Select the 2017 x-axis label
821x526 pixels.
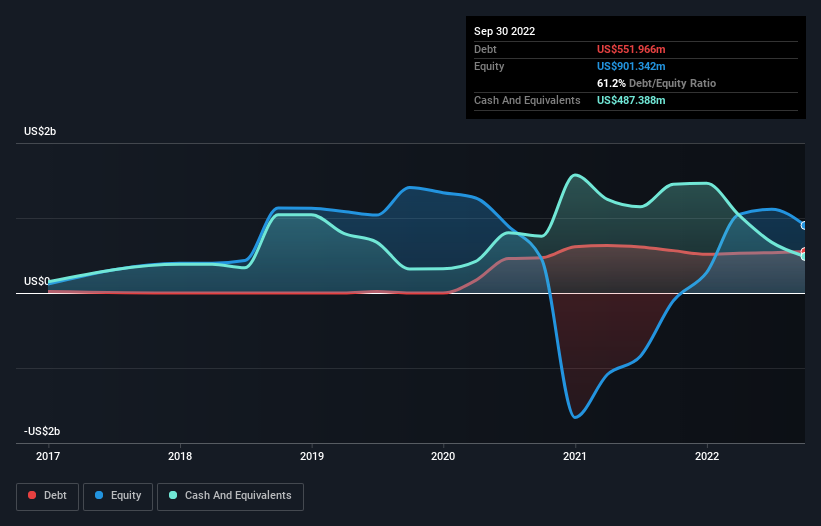[48, 456]
